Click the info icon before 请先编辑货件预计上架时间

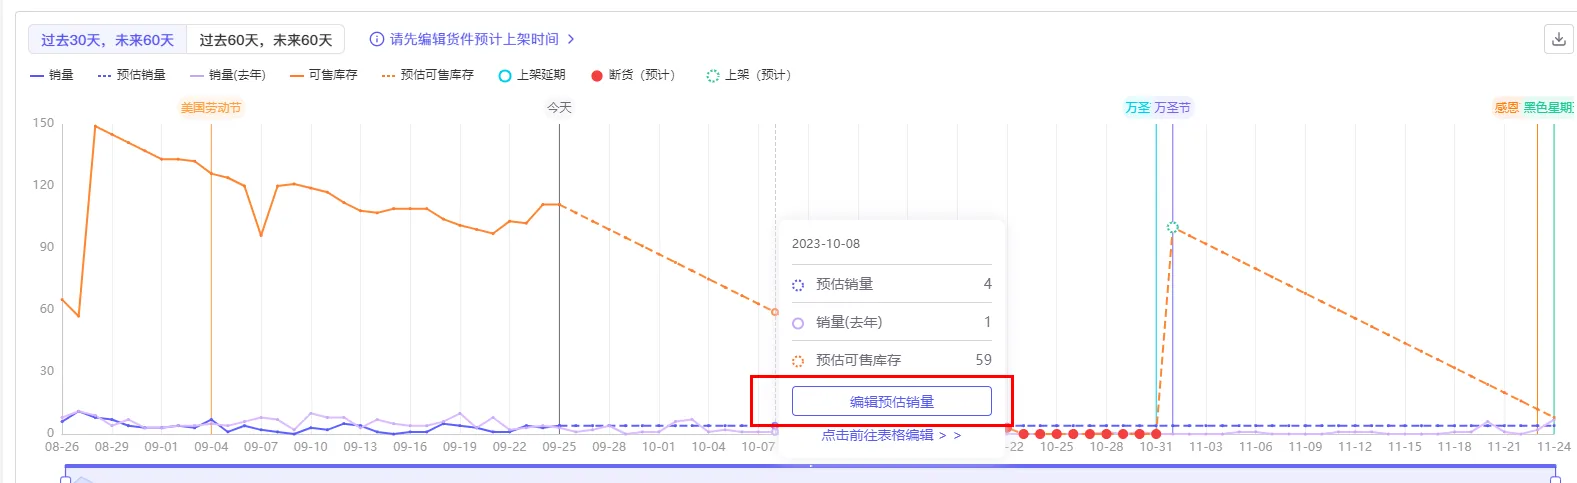[377, 39]
